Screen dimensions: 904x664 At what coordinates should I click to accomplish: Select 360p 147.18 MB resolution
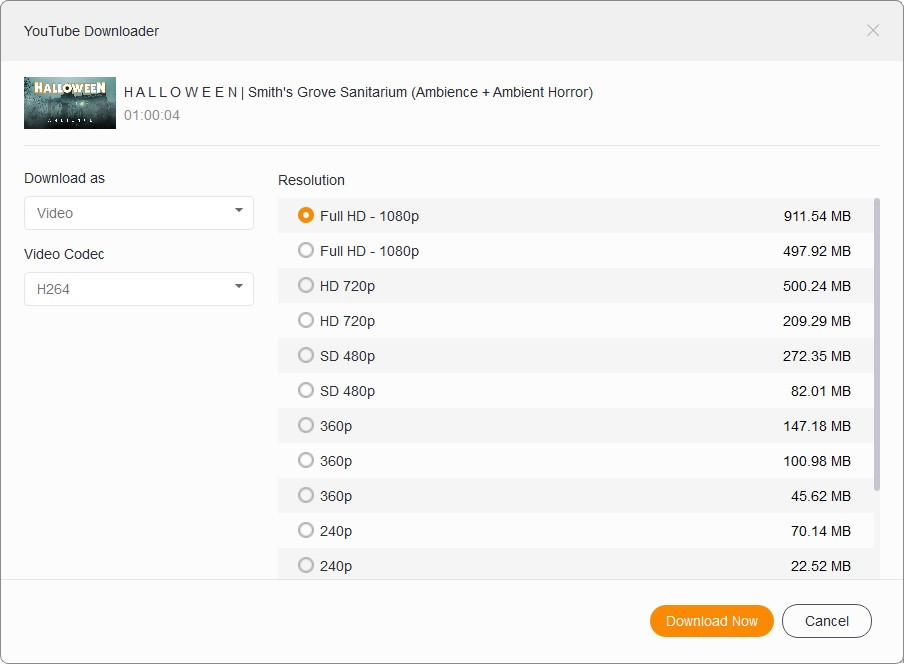[x=306, y=425]
